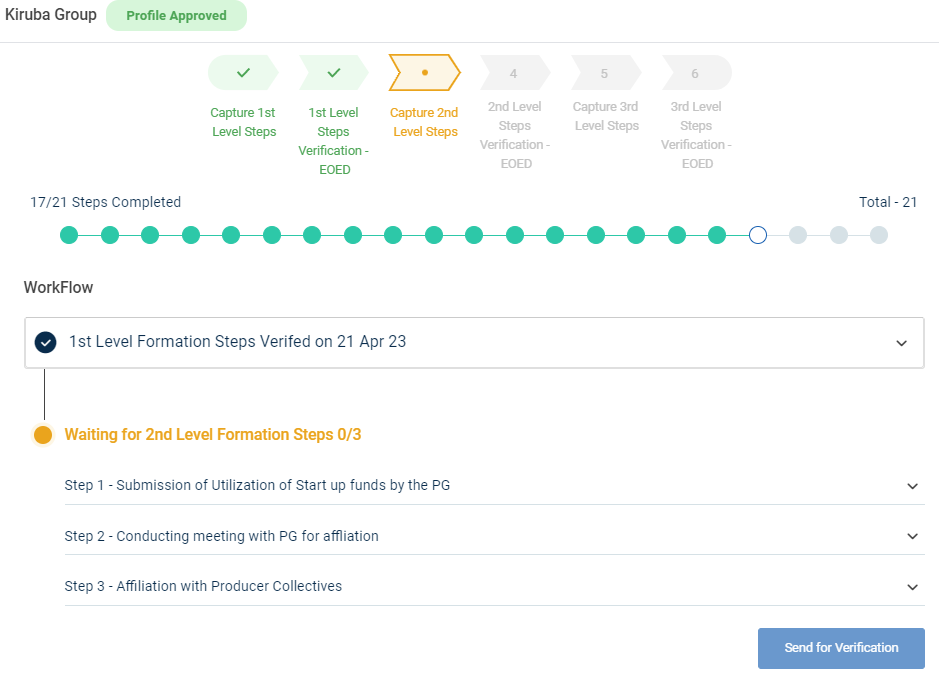939x673 pixels.
Task: Expand Step 1 Submission of Utilization chevron
Action: (x=912, y=486)
